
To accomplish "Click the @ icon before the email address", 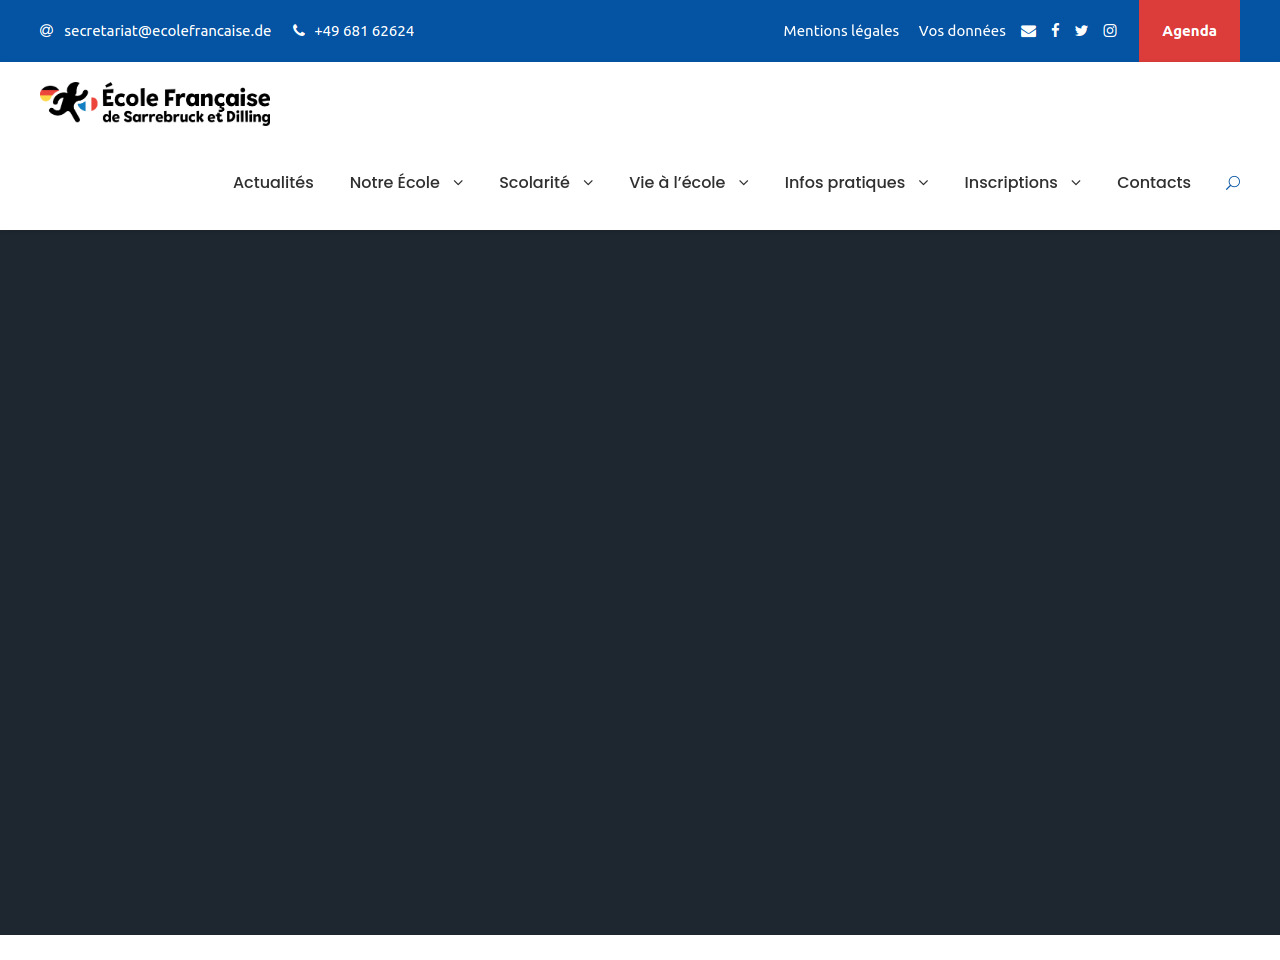I will 46,31.
